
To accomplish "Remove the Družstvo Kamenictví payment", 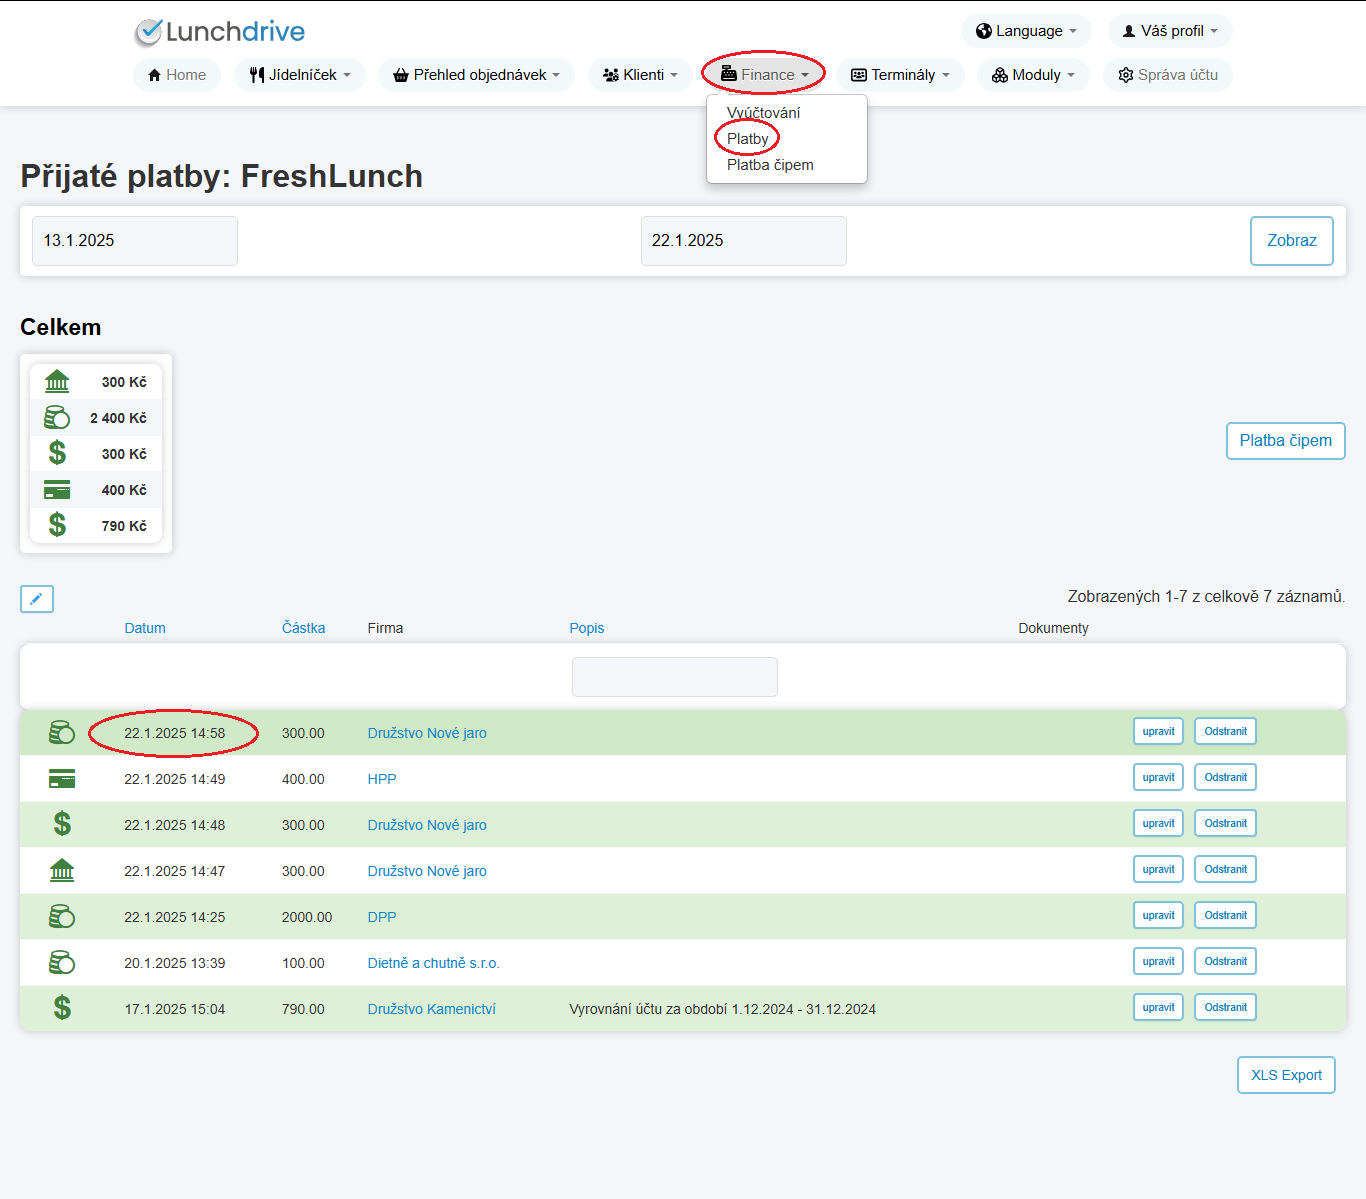I will [1226, 1007].
